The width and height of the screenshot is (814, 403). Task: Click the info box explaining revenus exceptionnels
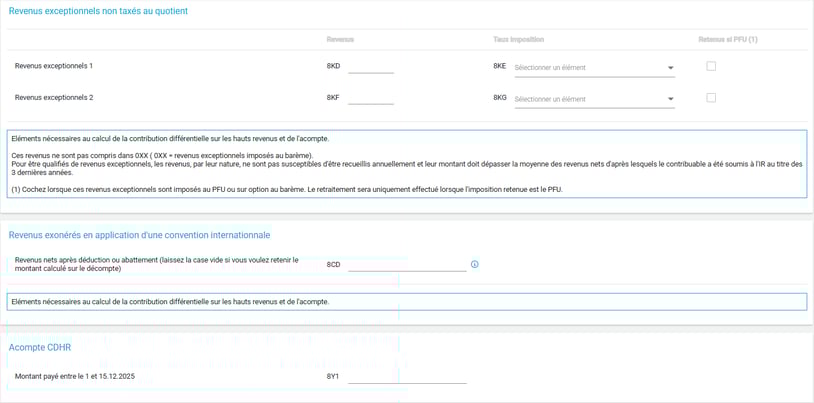[406, 164]
